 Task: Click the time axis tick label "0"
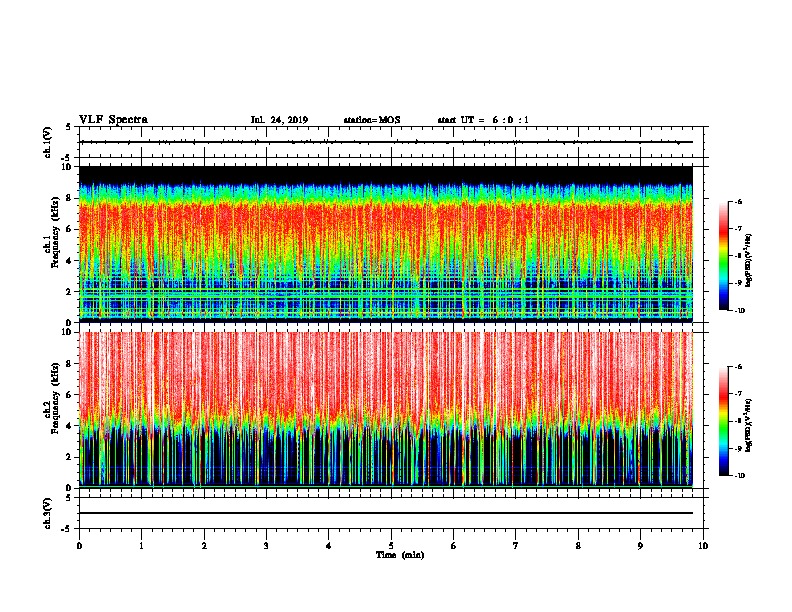79,546
